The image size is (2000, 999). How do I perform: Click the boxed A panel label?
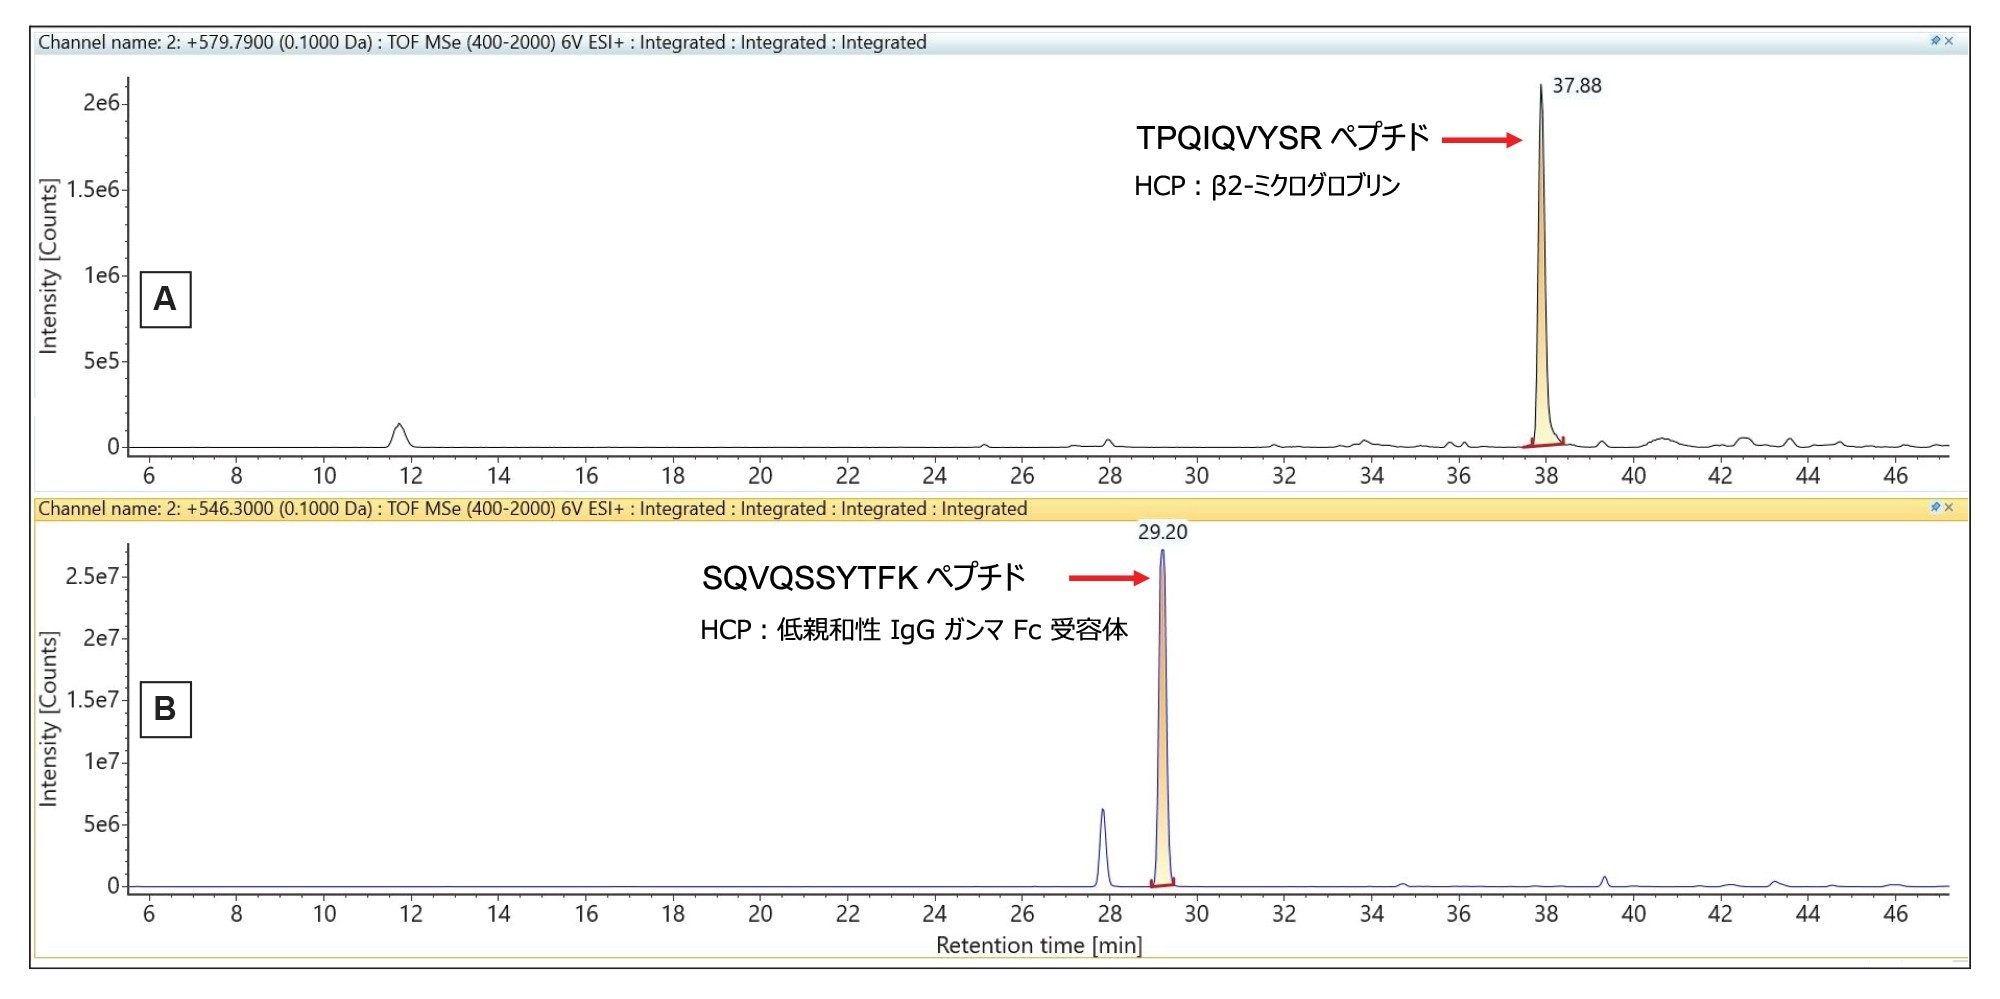(165, 299)
